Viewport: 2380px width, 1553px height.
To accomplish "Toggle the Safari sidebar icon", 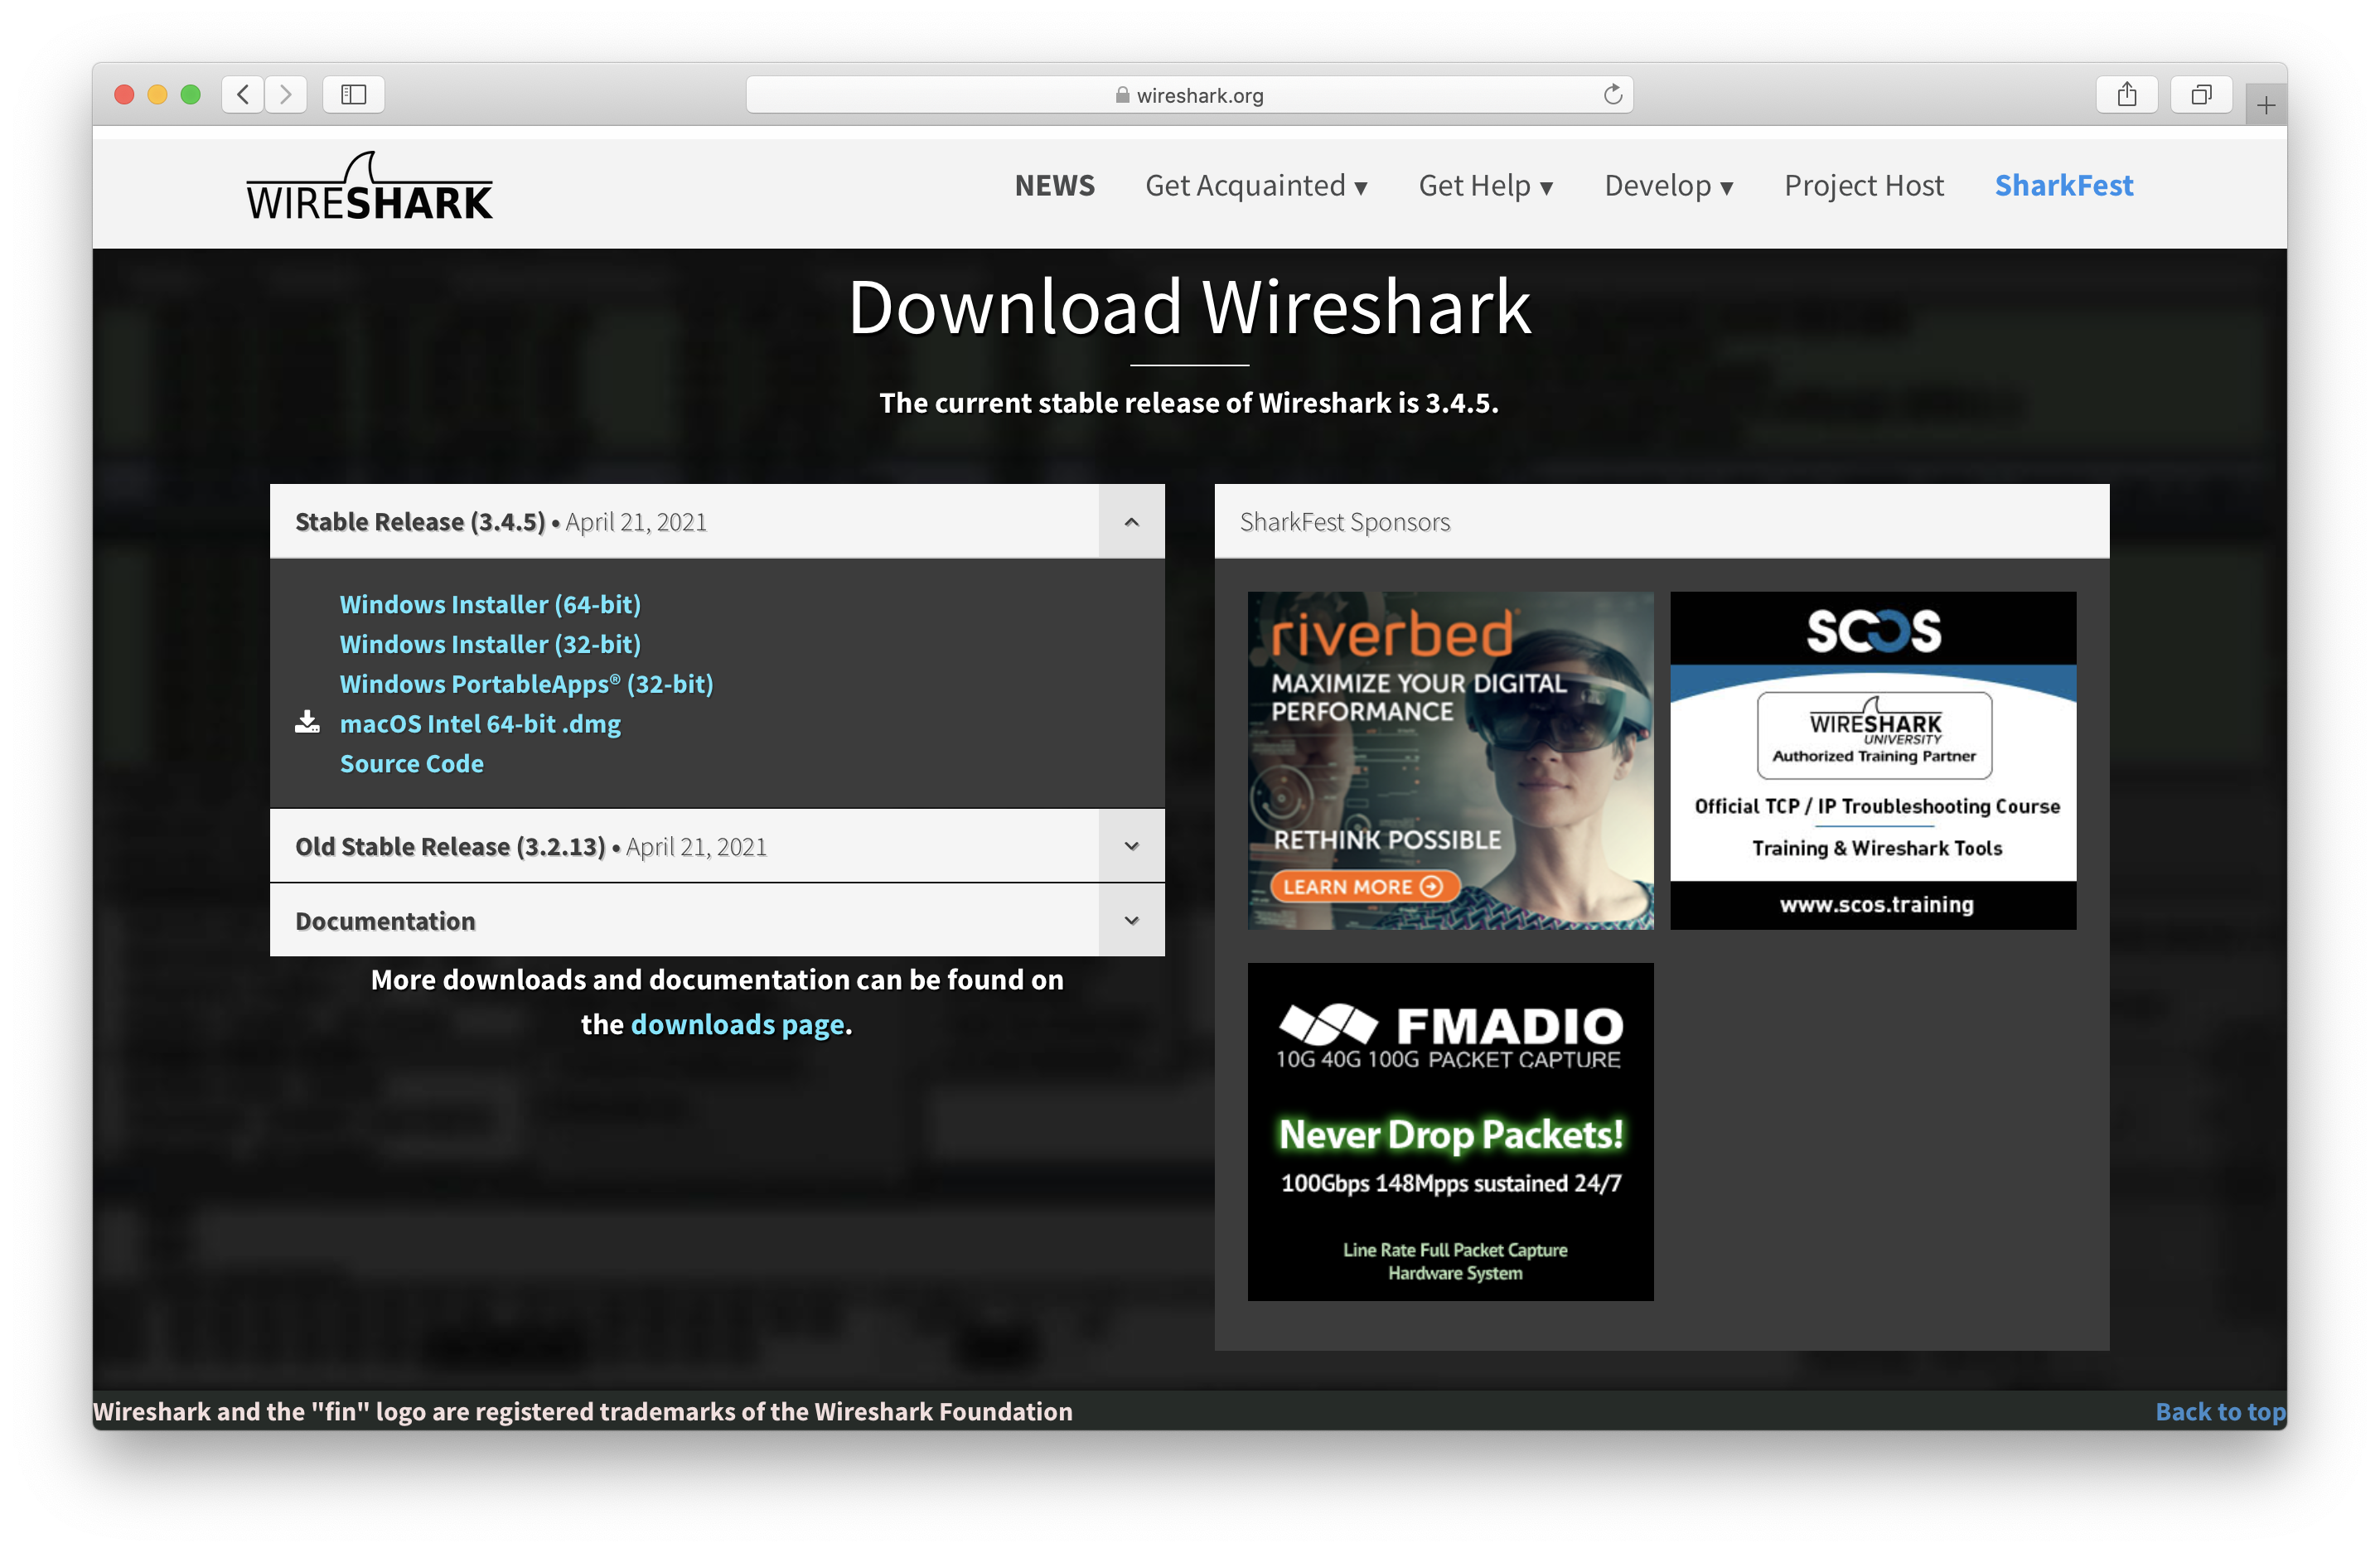I will (354, 95).
